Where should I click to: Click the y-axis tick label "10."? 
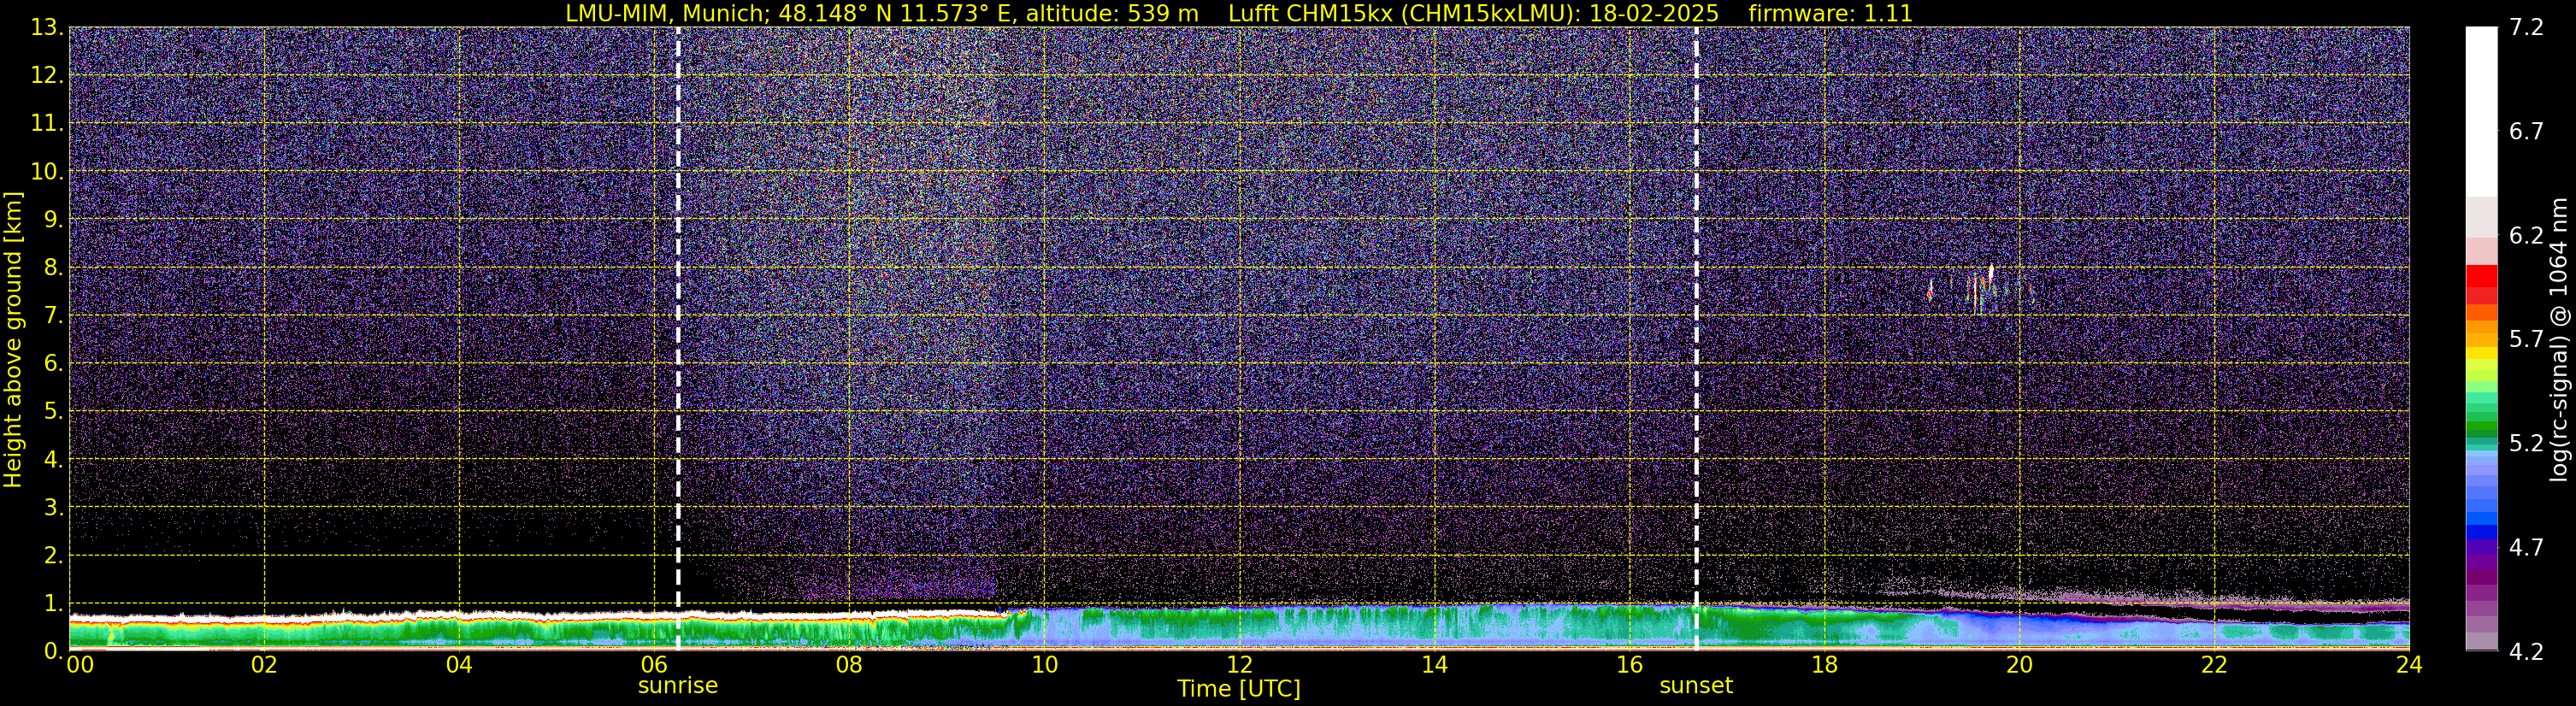pyautogui.click(x=47, y=172)
